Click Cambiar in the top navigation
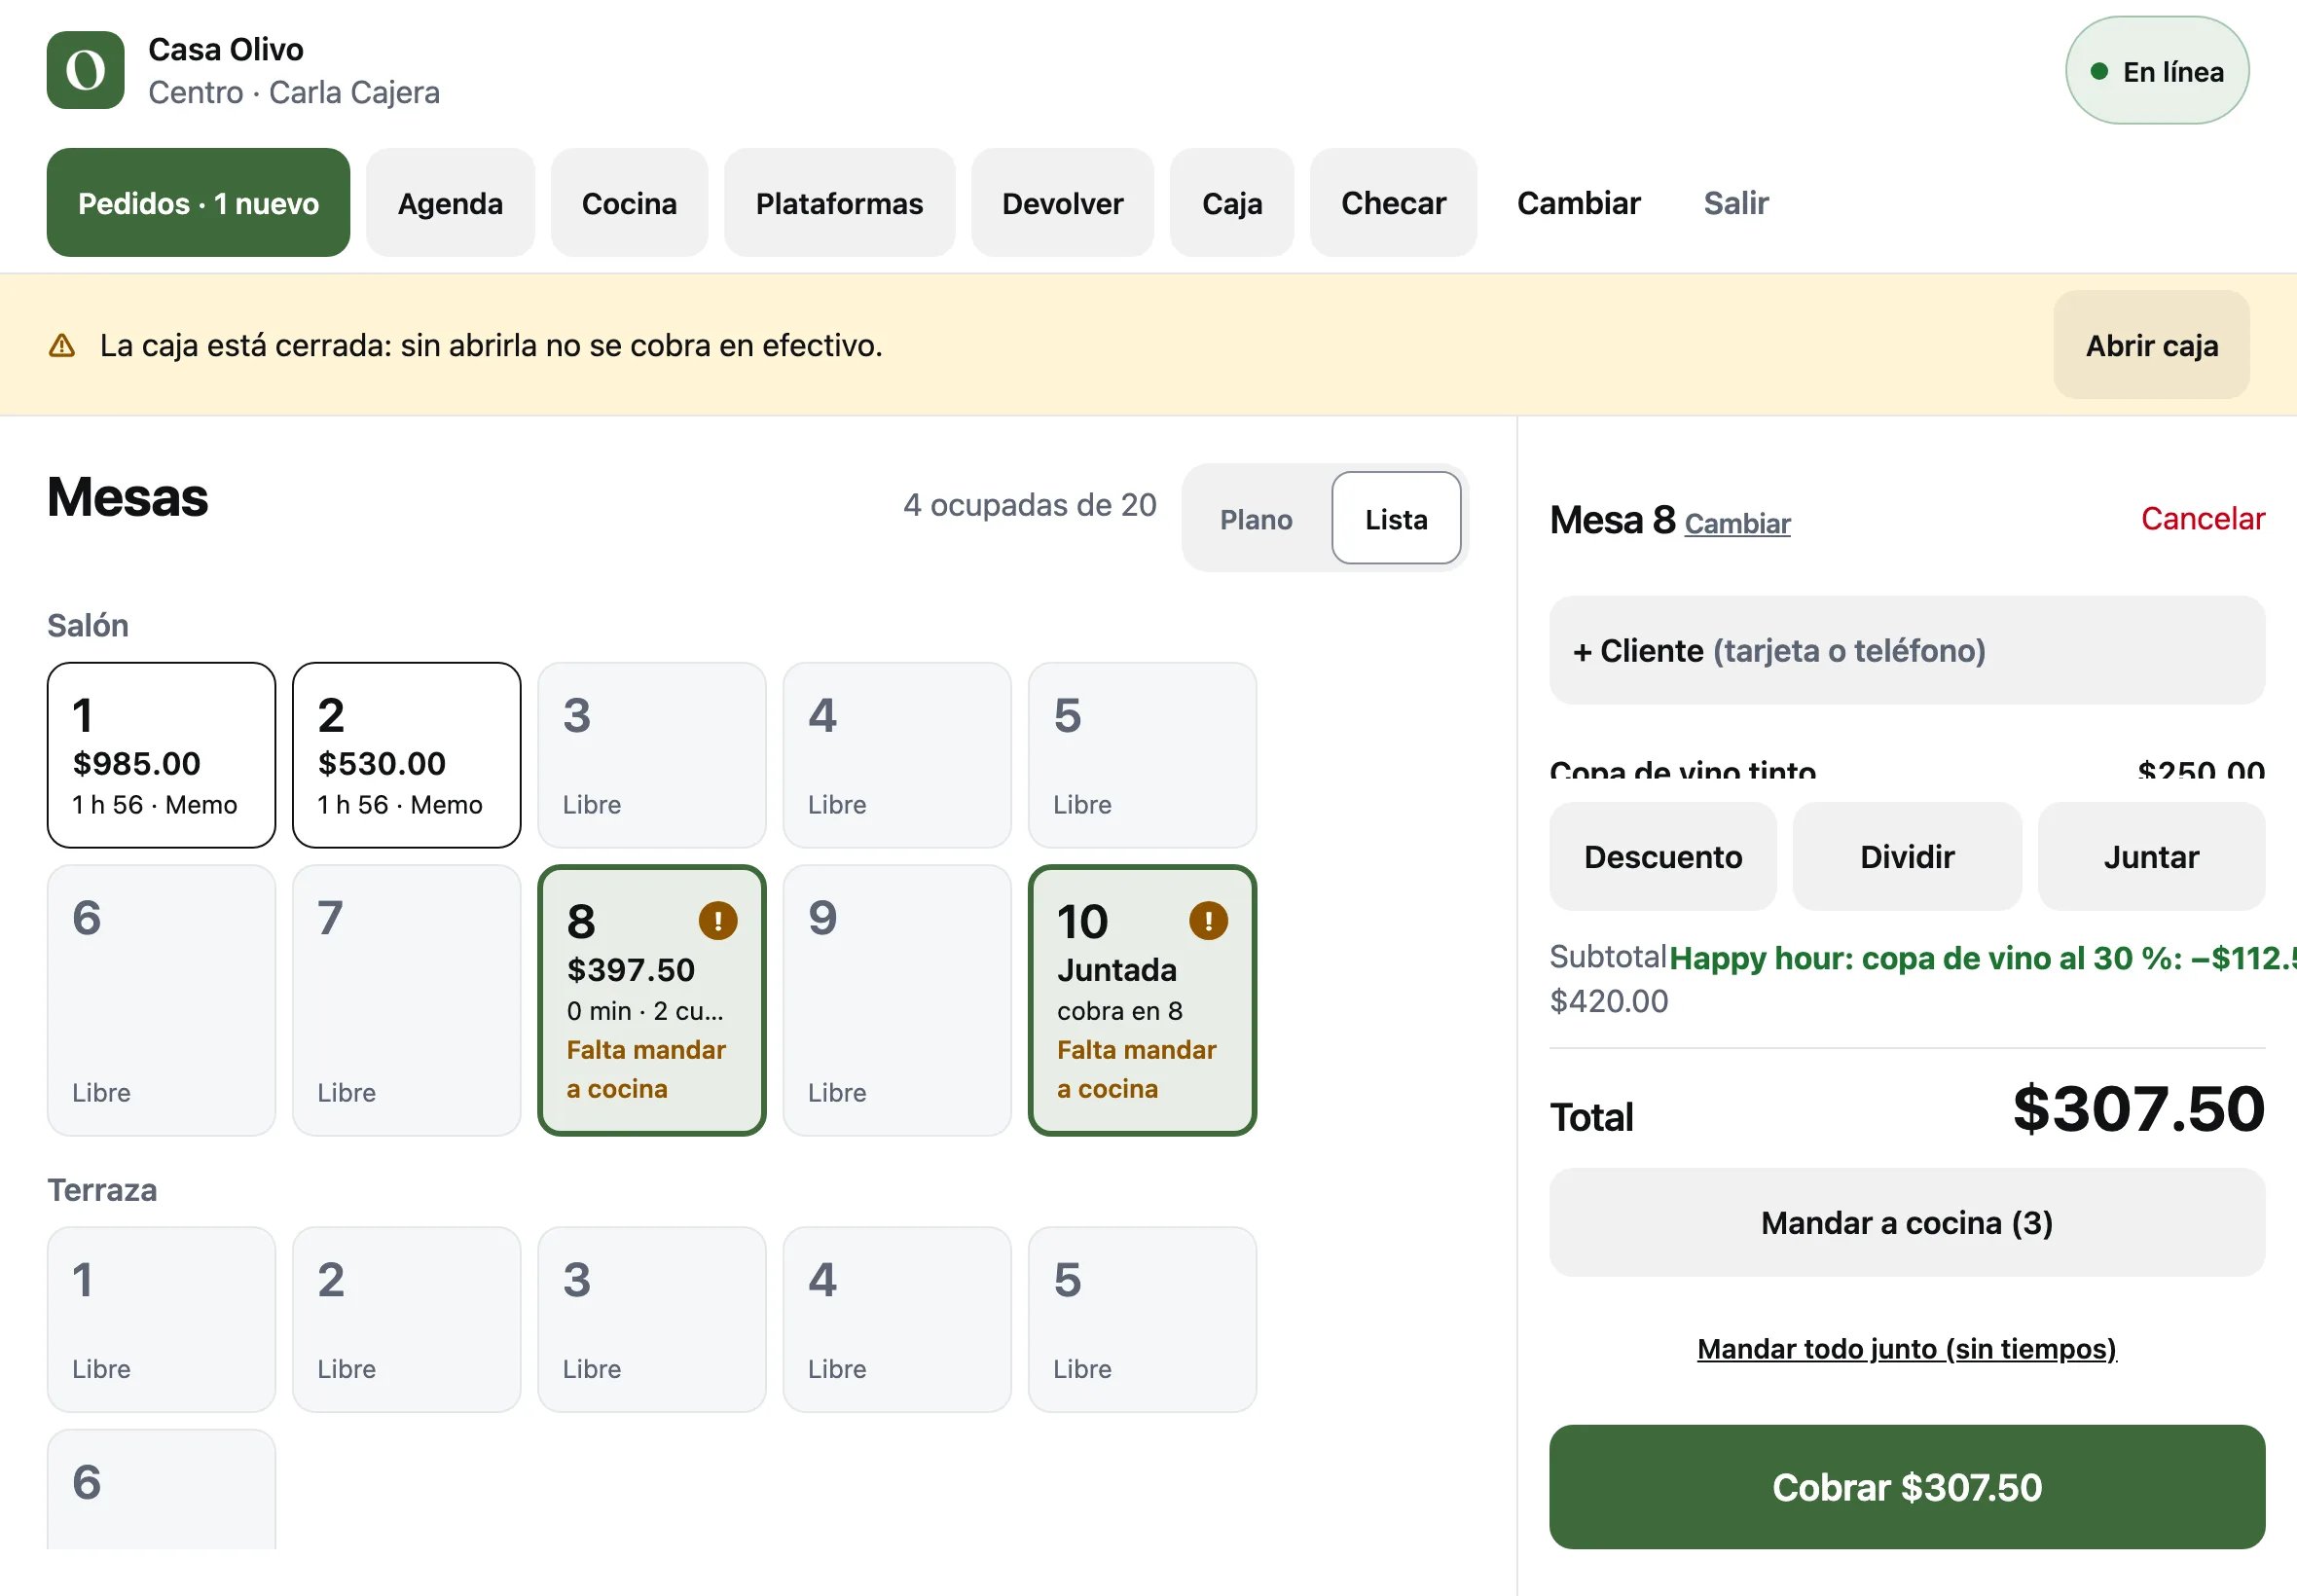 [x=1578, y=203]
